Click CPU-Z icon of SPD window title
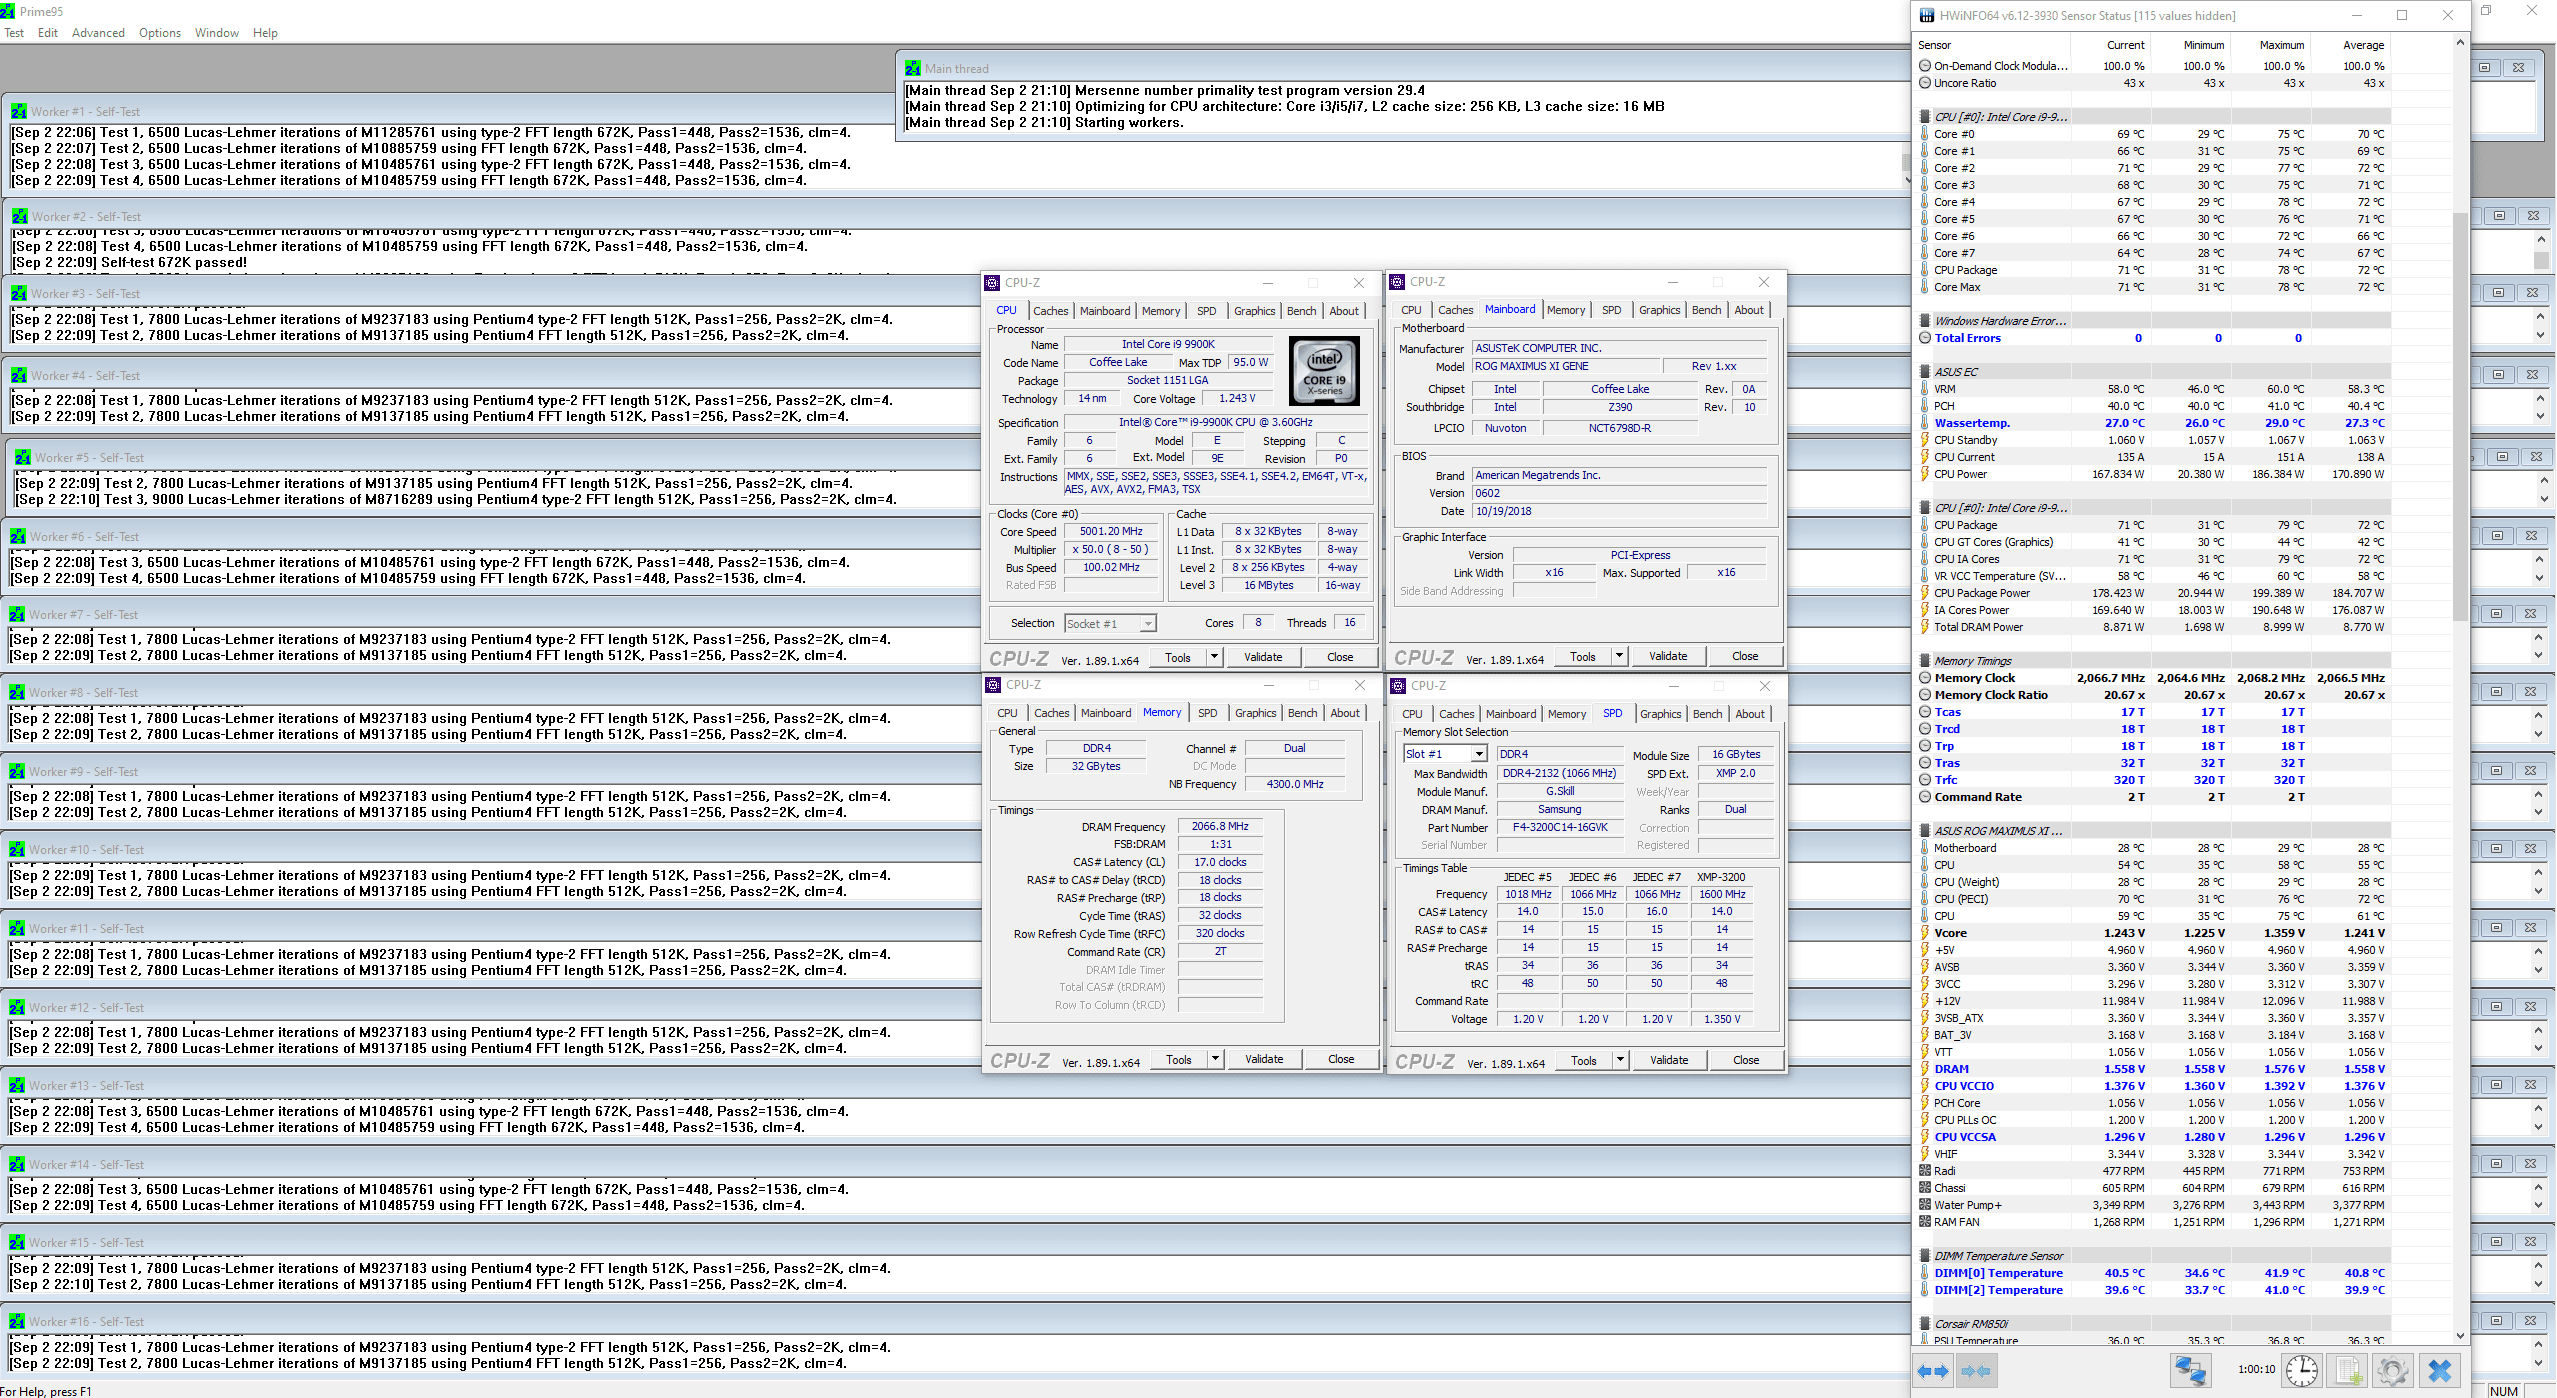The height and width of the screenshot is (1398, 2557). pyautogui.click(x=1398, y=686)
